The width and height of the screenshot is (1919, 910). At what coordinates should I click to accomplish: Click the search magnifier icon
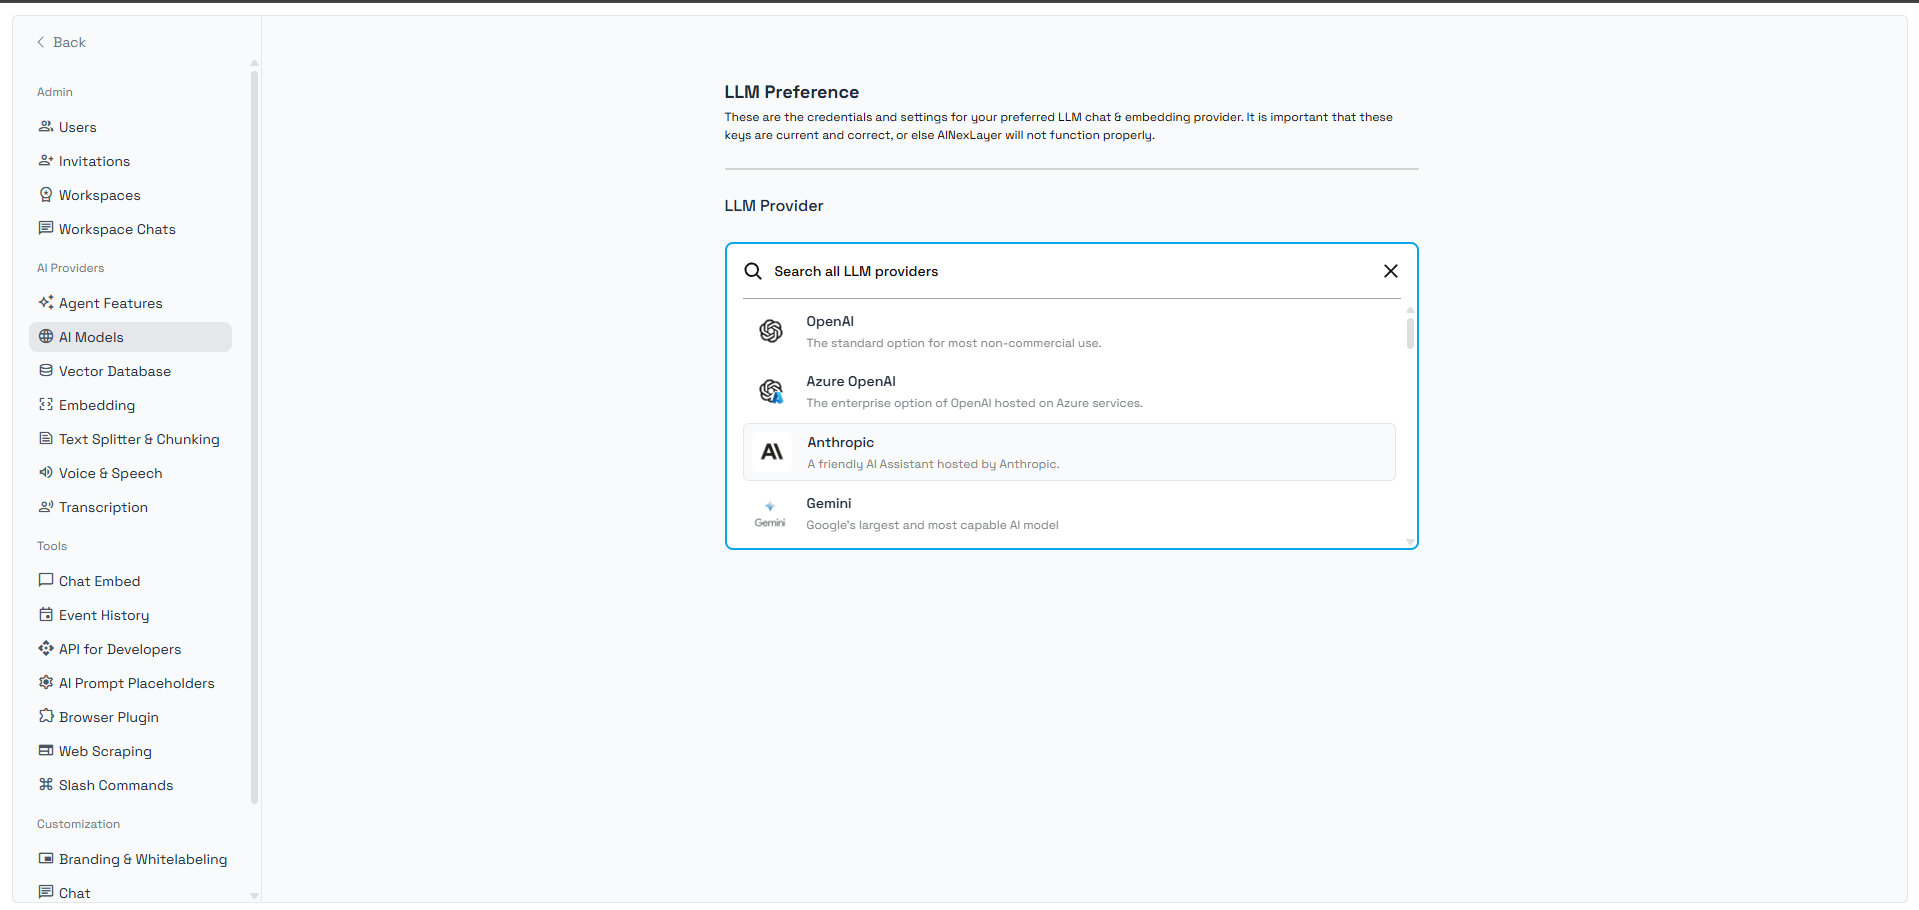pos(753,271)
